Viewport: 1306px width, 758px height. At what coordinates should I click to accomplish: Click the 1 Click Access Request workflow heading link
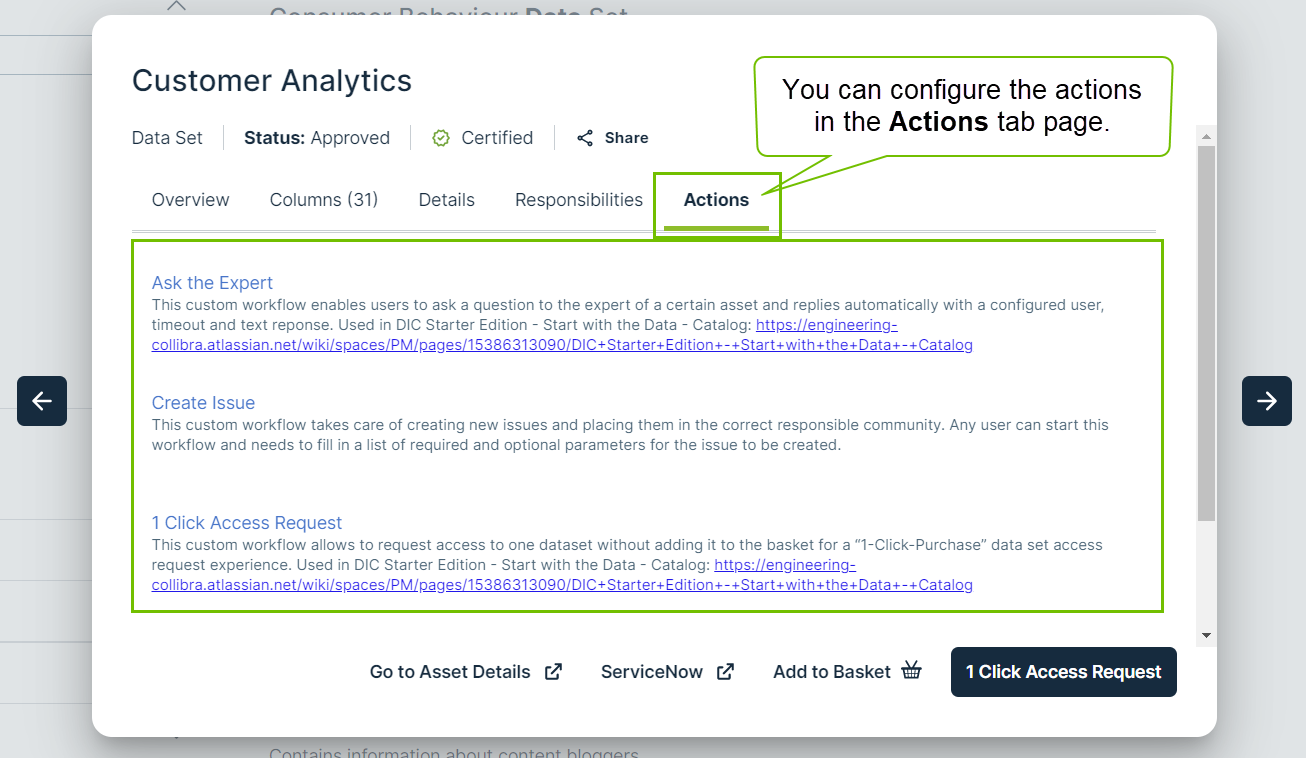point(247,523)
